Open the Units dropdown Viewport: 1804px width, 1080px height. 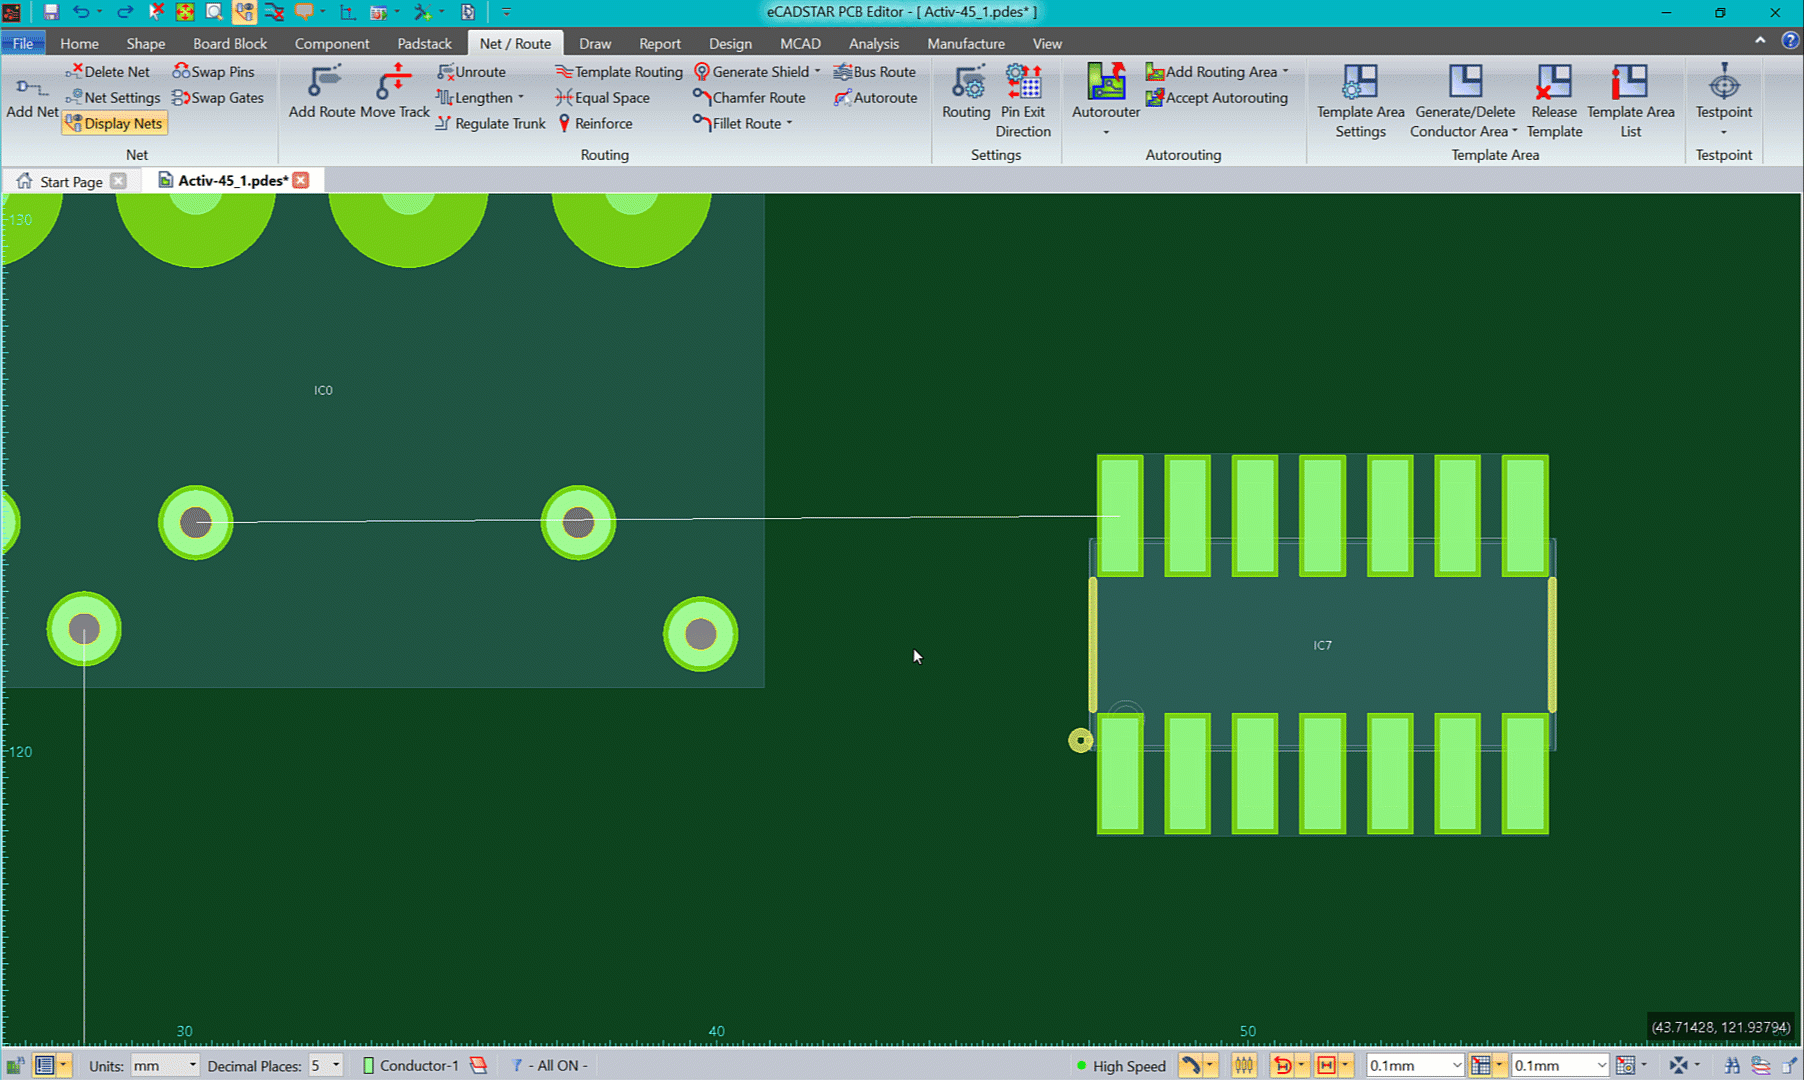164,1066
